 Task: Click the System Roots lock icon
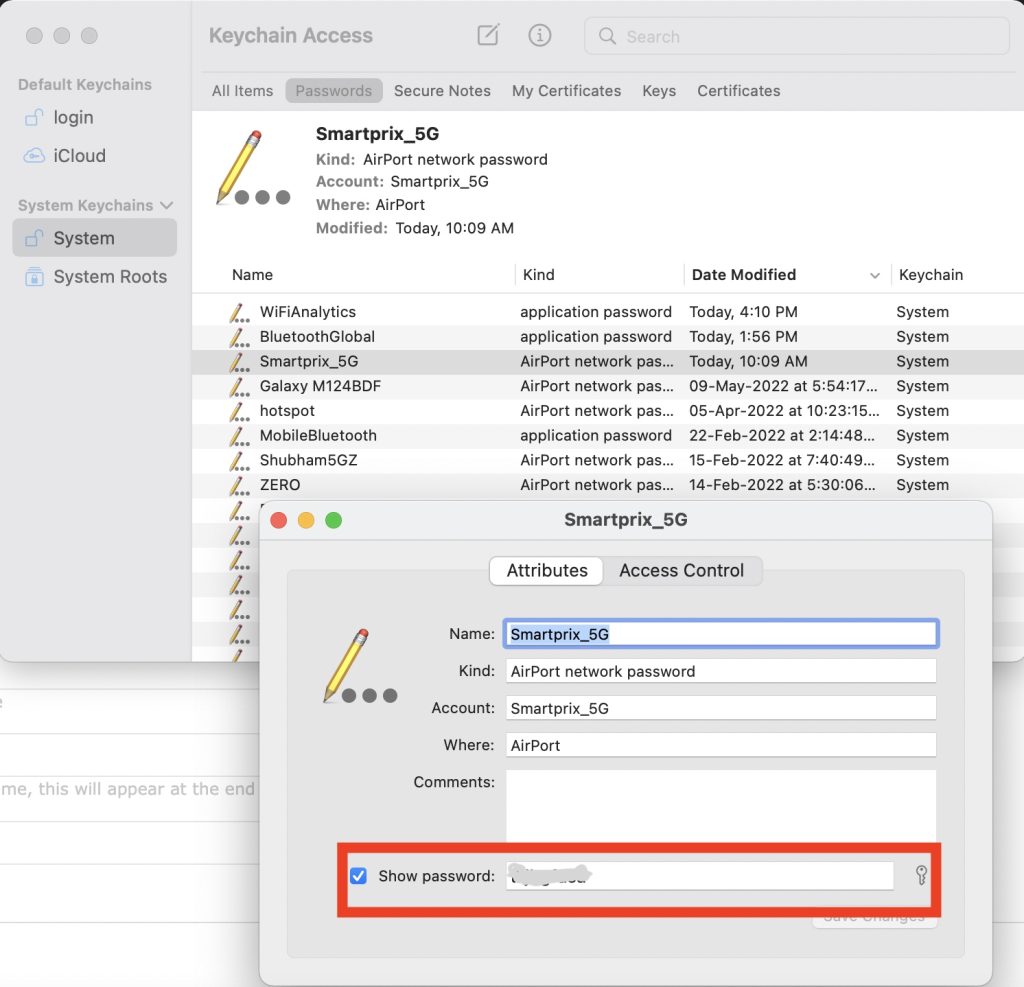point(34,276)
